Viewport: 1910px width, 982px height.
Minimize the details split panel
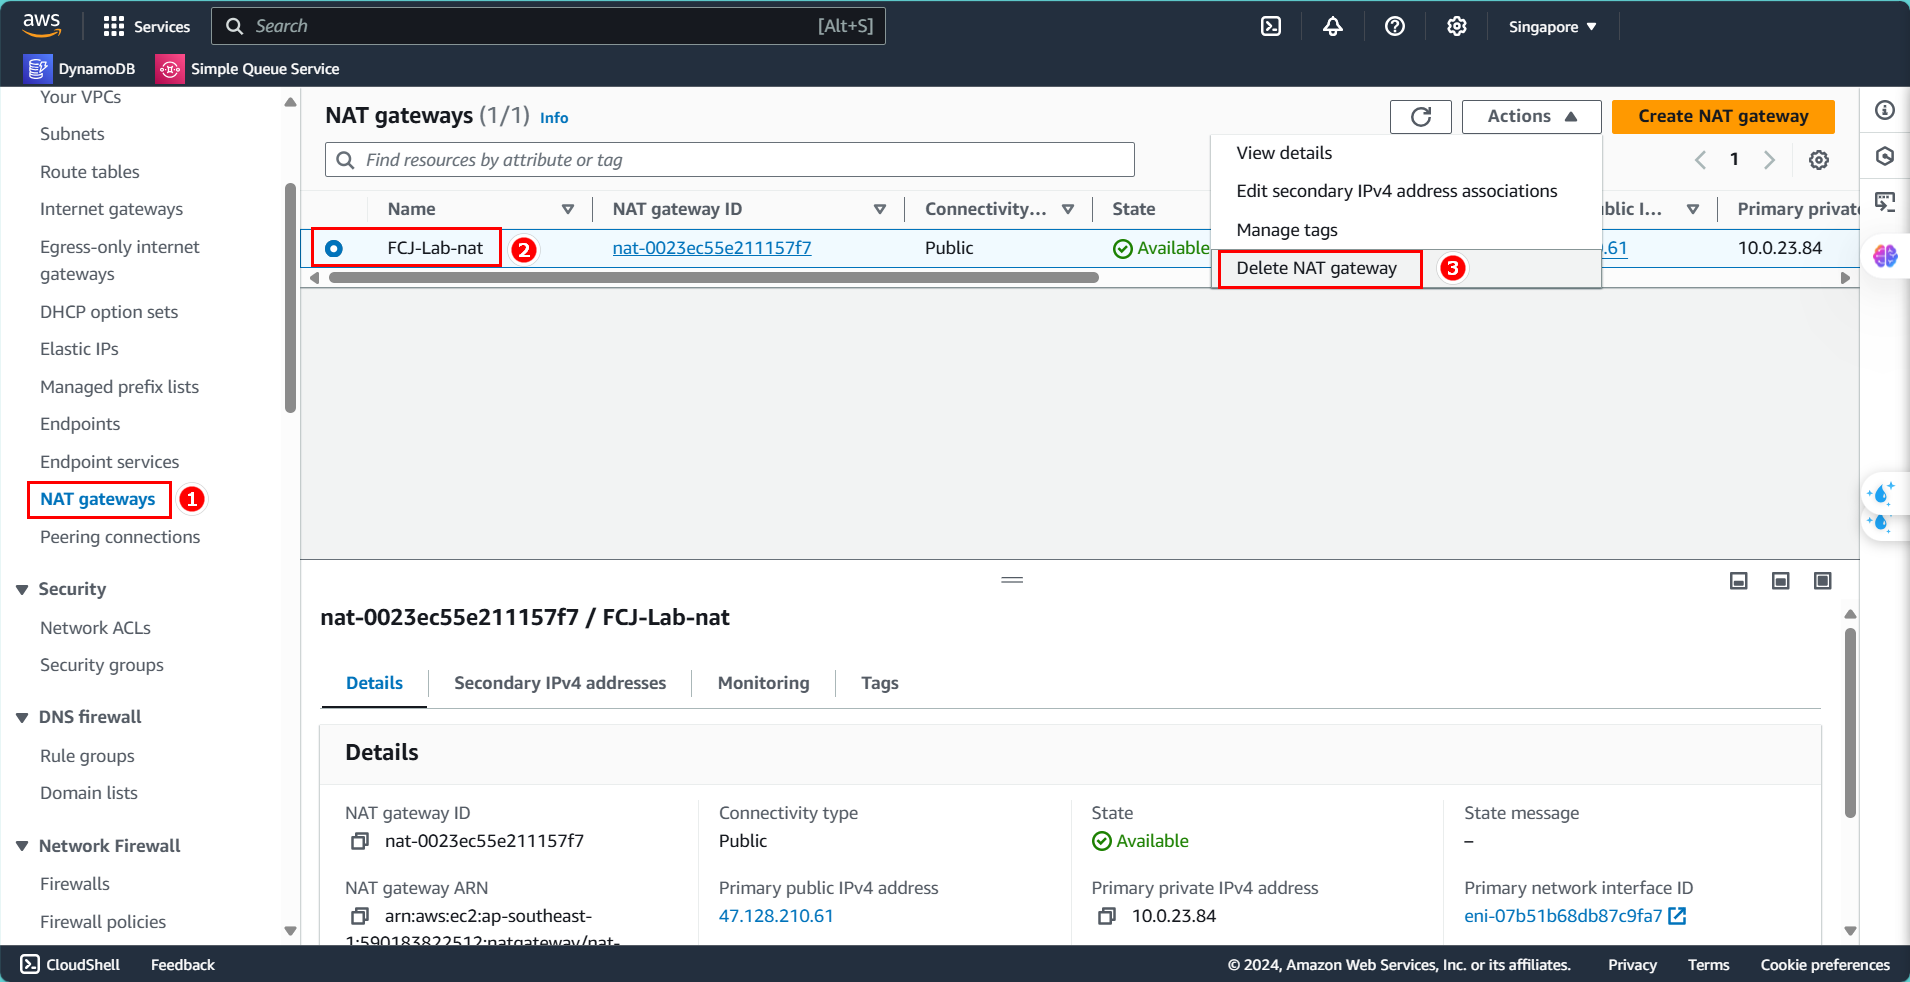1739,581
